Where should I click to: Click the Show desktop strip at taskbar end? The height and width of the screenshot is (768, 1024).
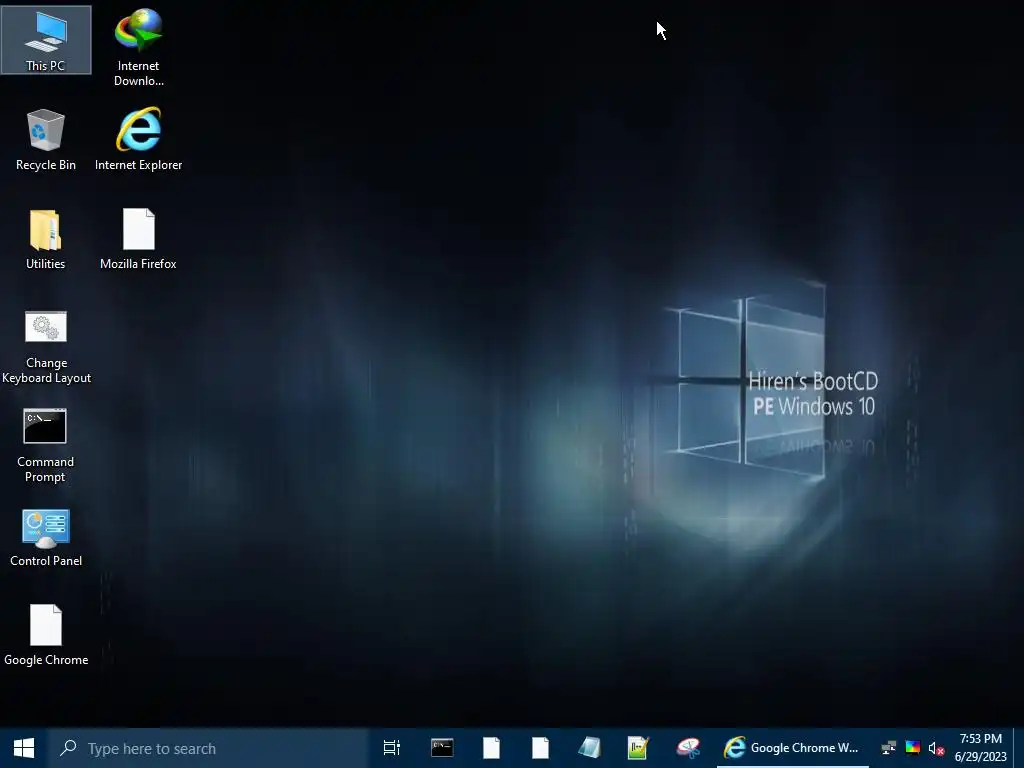coord(1018,748)
